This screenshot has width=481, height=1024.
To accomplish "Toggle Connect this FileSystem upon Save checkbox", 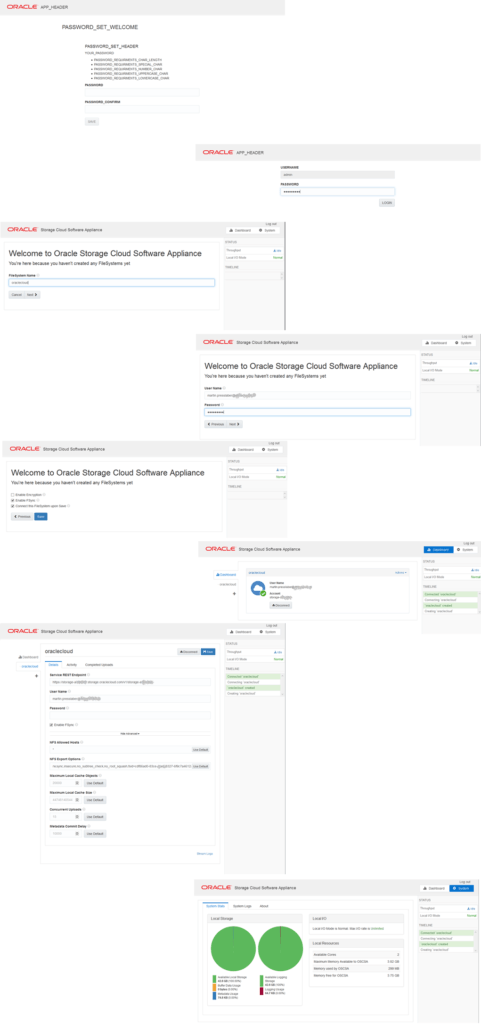I will coord(12,505).
